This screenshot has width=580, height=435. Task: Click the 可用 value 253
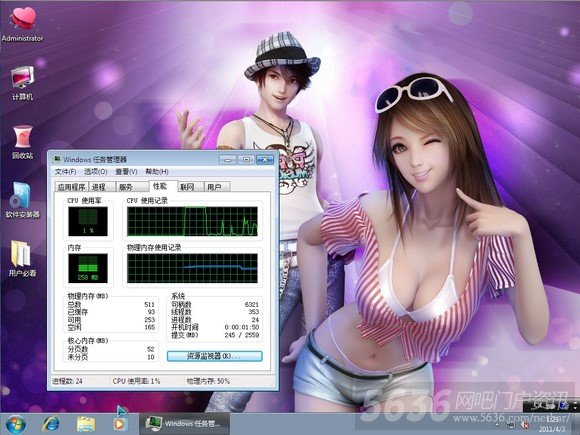pos(149,320)
